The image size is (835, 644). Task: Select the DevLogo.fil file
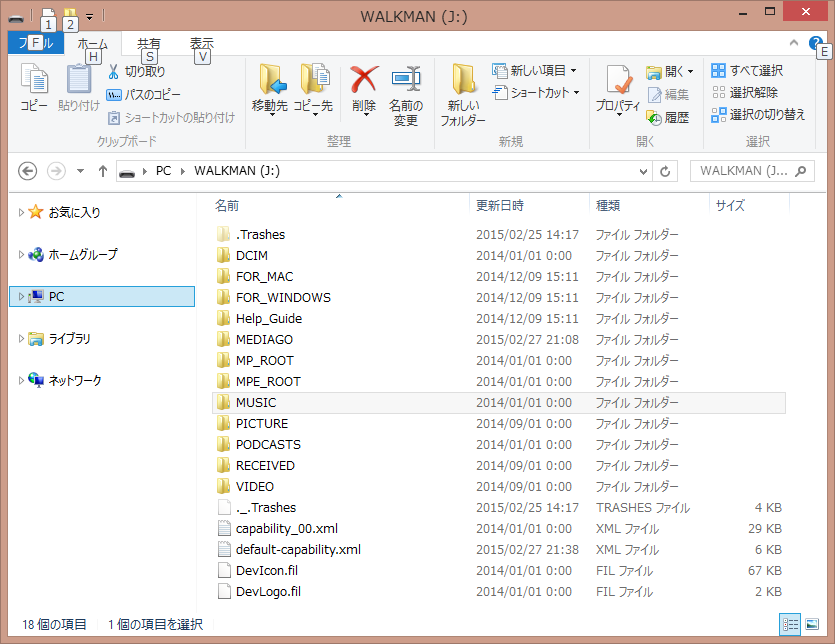click(x=498, y=592)
